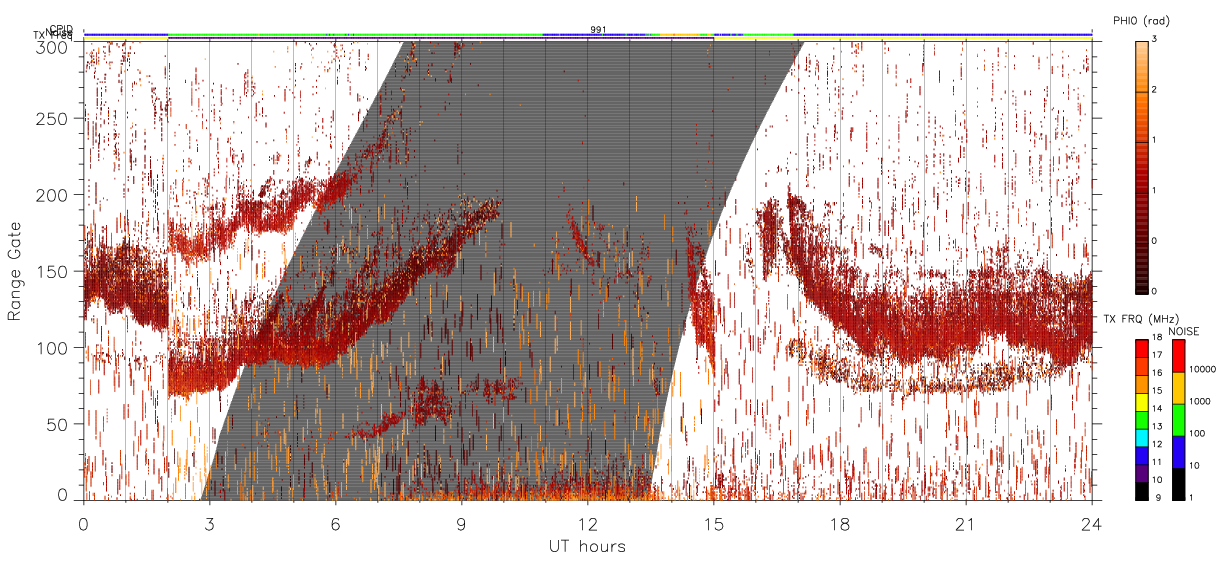Choose the purple 10–11 MHz TX FRQ swatch
This screenshot has height=567, width=1228.
tap(1142, 473)
